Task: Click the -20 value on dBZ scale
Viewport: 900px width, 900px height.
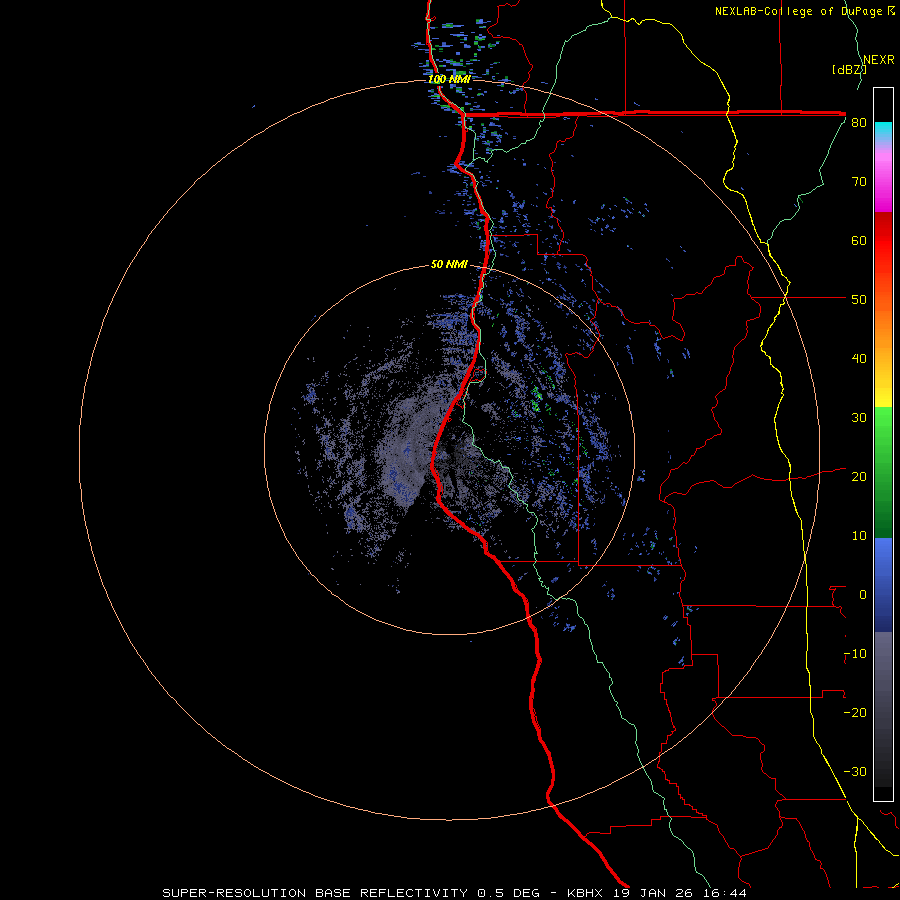Action: pos(855,713)
